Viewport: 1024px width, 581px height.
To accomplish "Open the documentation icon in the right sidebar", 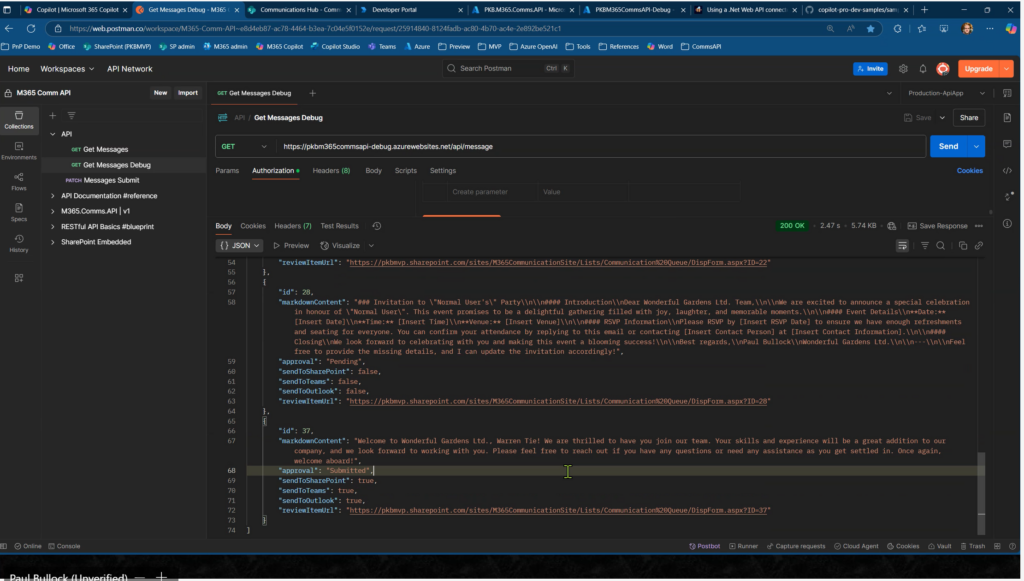I will (1007, 118).
